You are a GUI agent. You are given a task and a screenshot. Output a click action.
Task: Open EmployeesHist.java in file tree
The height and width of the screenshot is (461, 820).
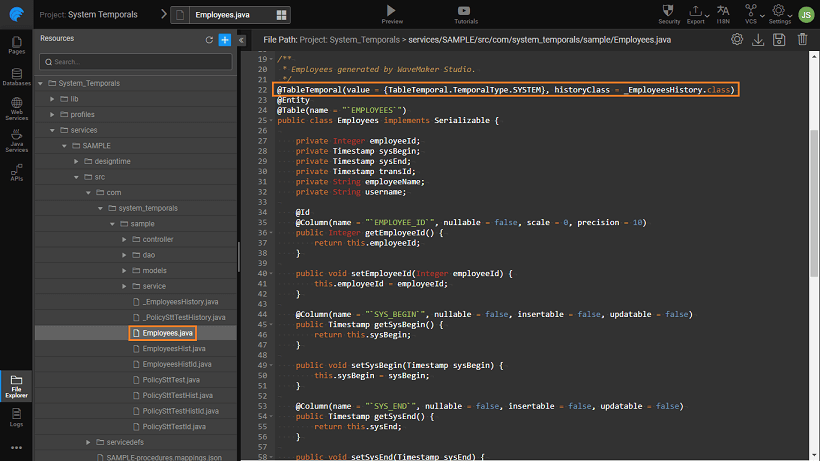click(173, 349)
